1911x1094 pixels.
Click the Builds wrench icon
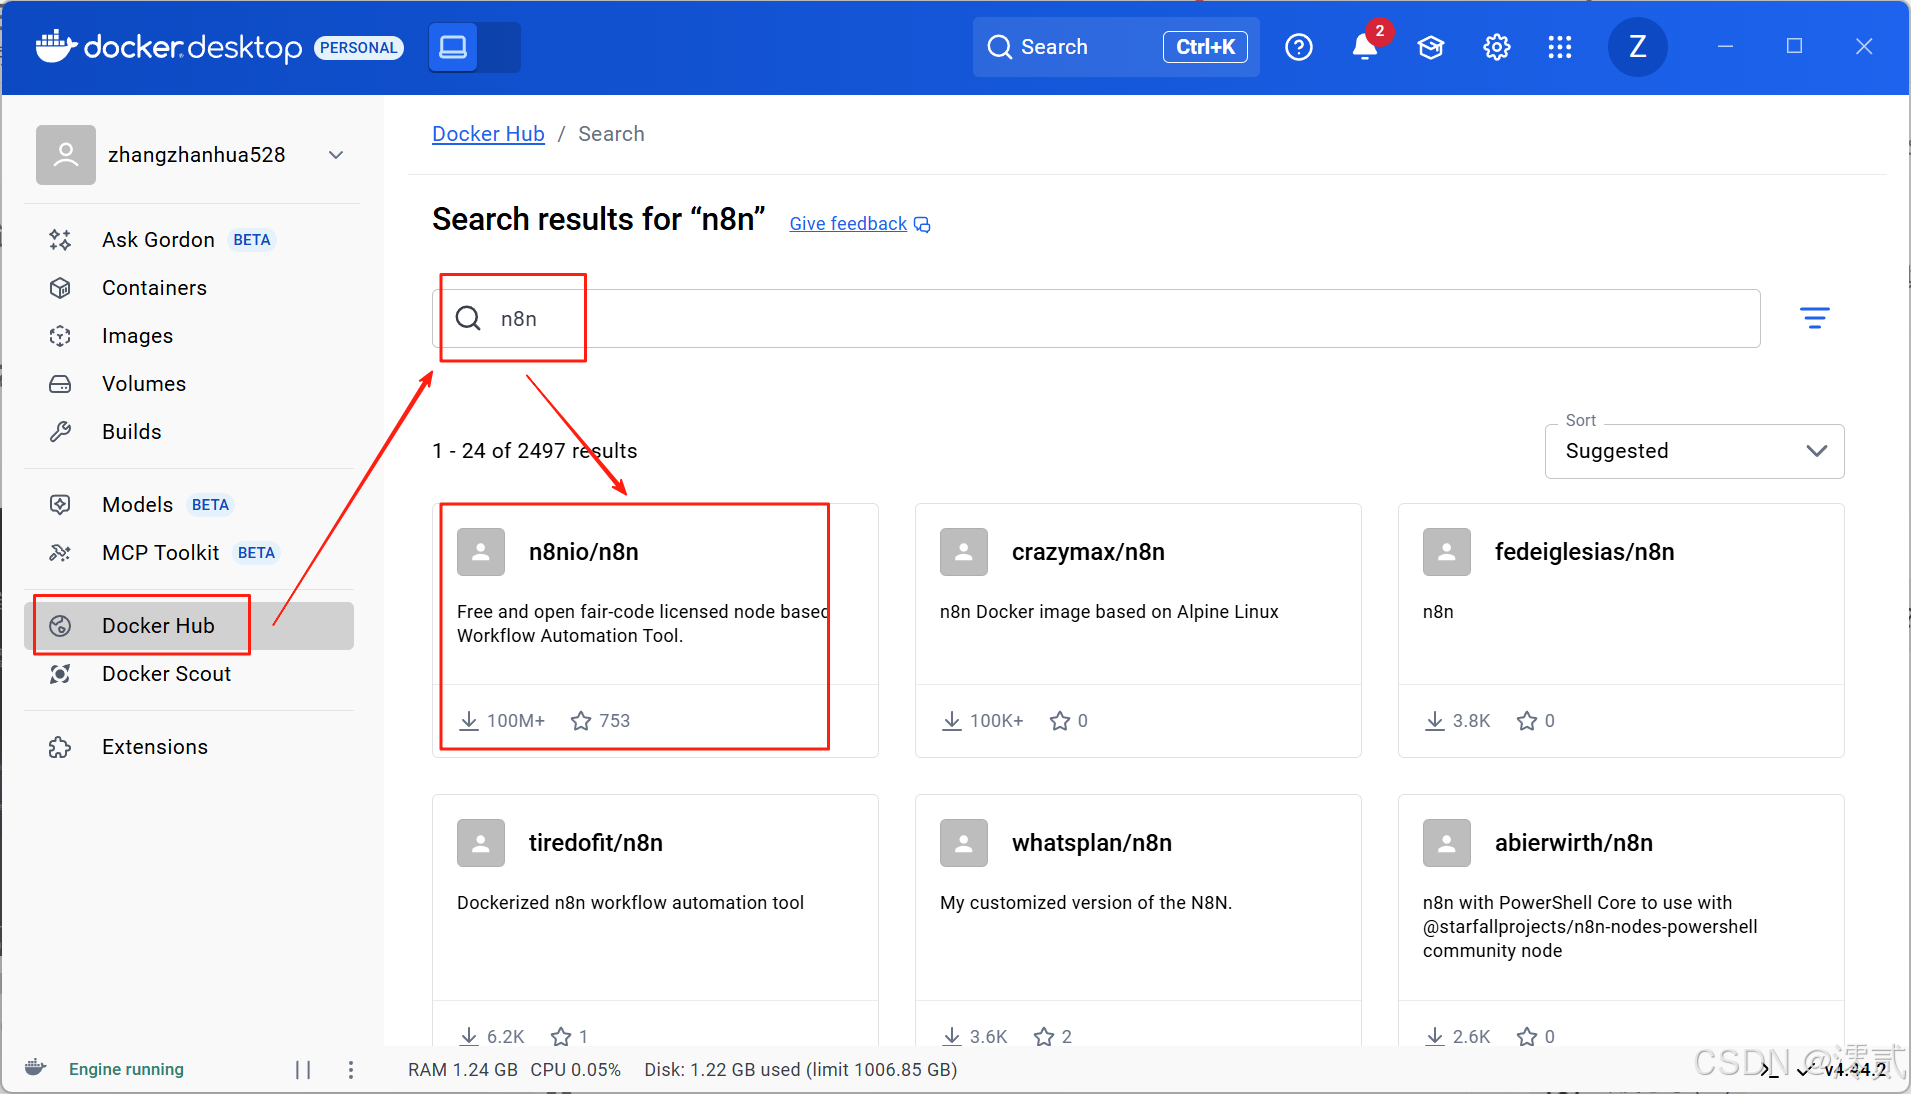[60, 432]
